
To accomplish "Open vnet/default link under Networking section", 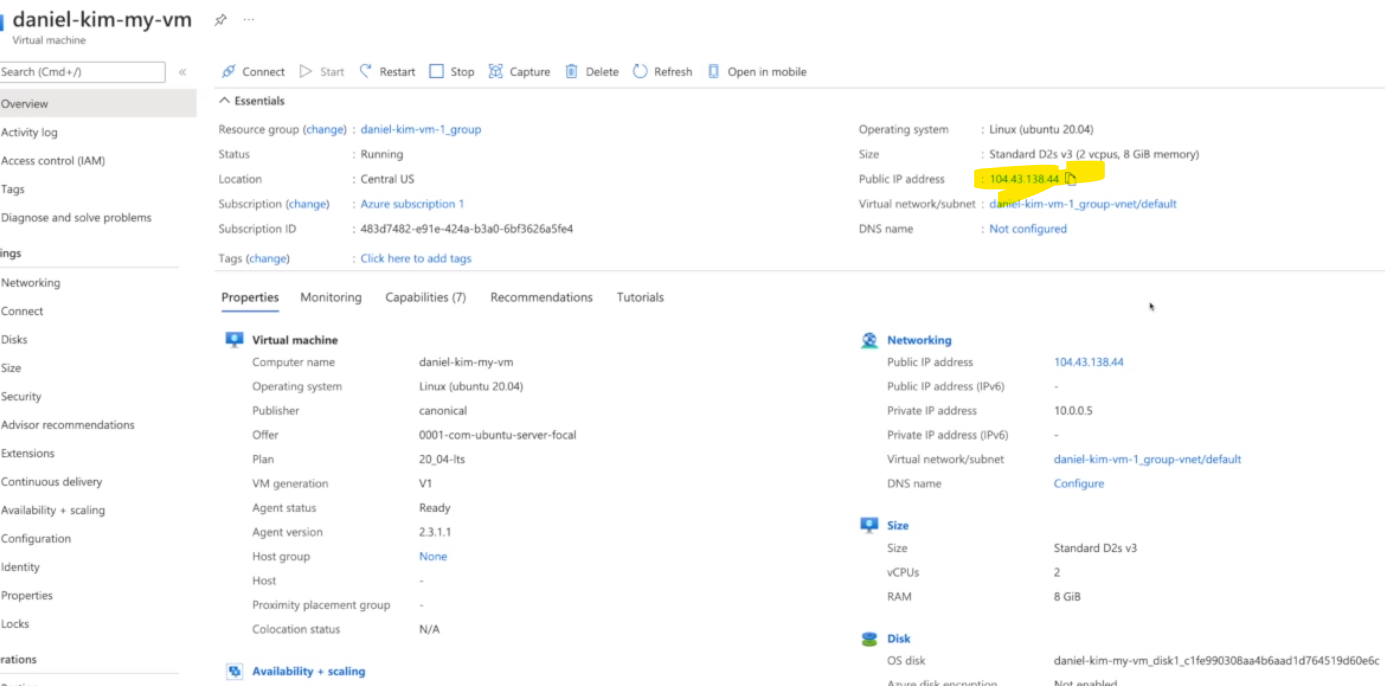I will [x=1148, y=460].
